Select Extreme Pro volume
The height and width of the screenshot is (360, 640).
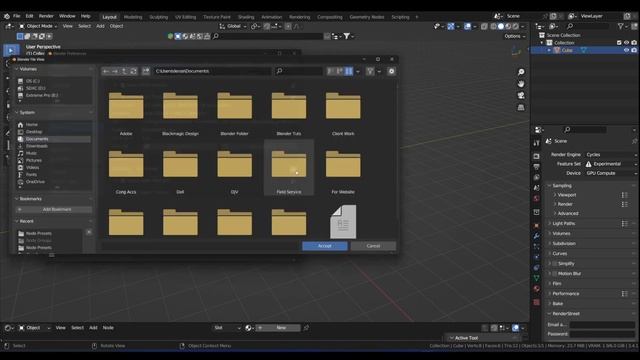(x=42, y=96)
